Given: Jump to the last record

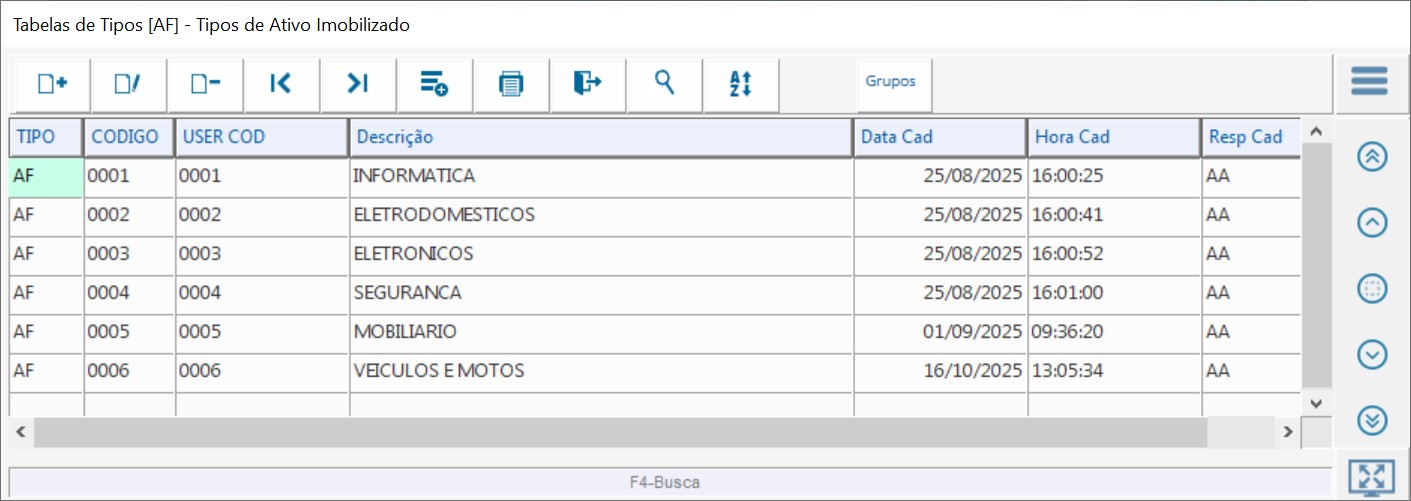Looking at the screenshot, I should coord(358,84).
